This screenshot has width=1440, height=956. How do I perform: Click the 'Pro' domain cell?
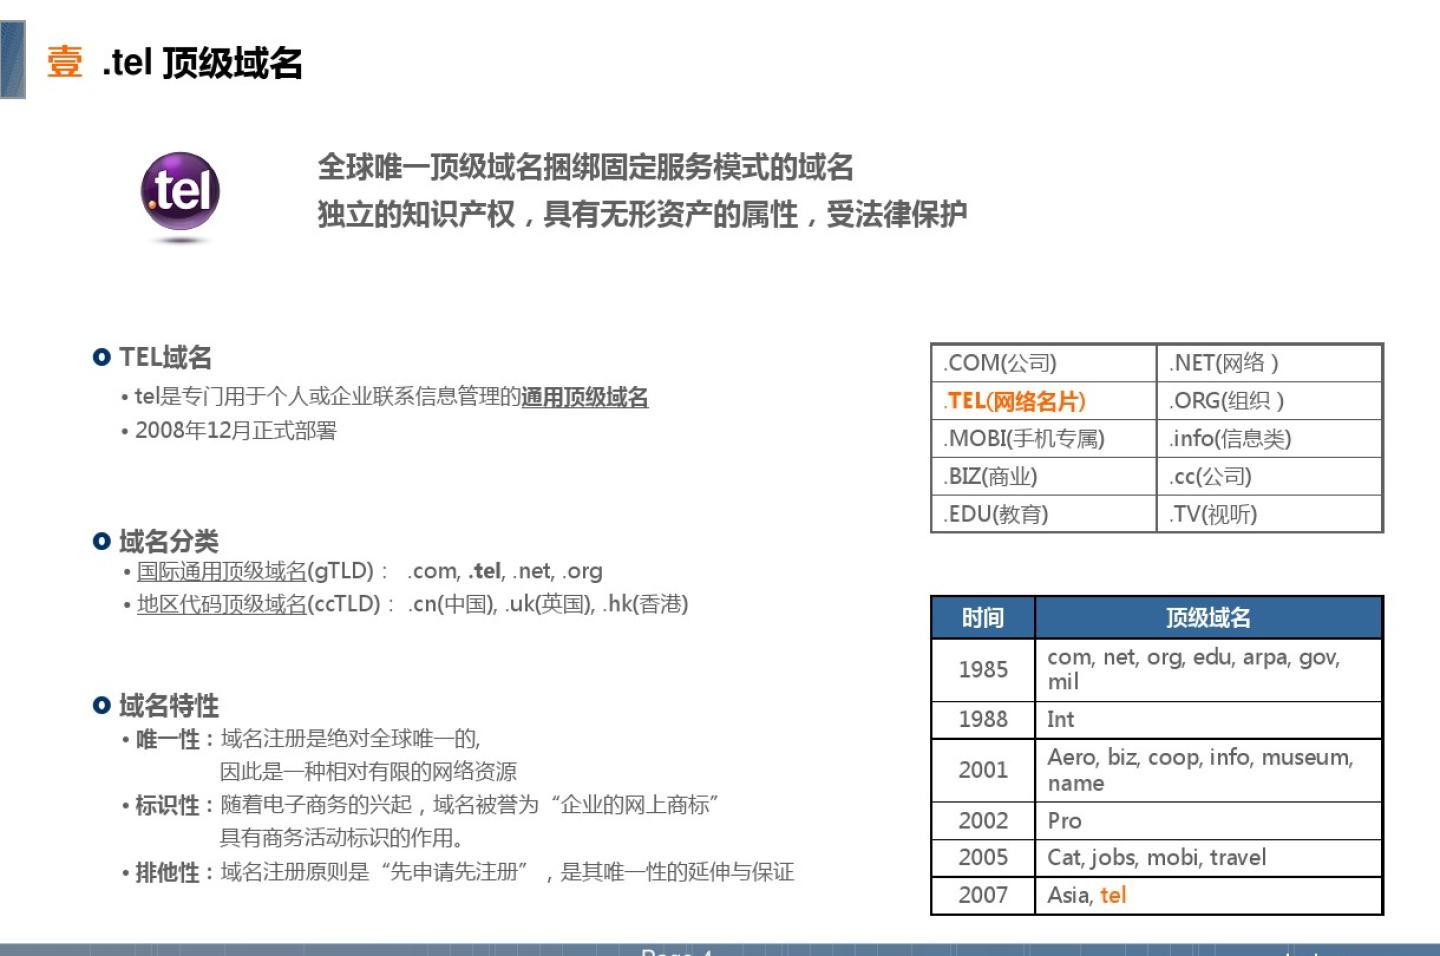[x=1209, y=821]
